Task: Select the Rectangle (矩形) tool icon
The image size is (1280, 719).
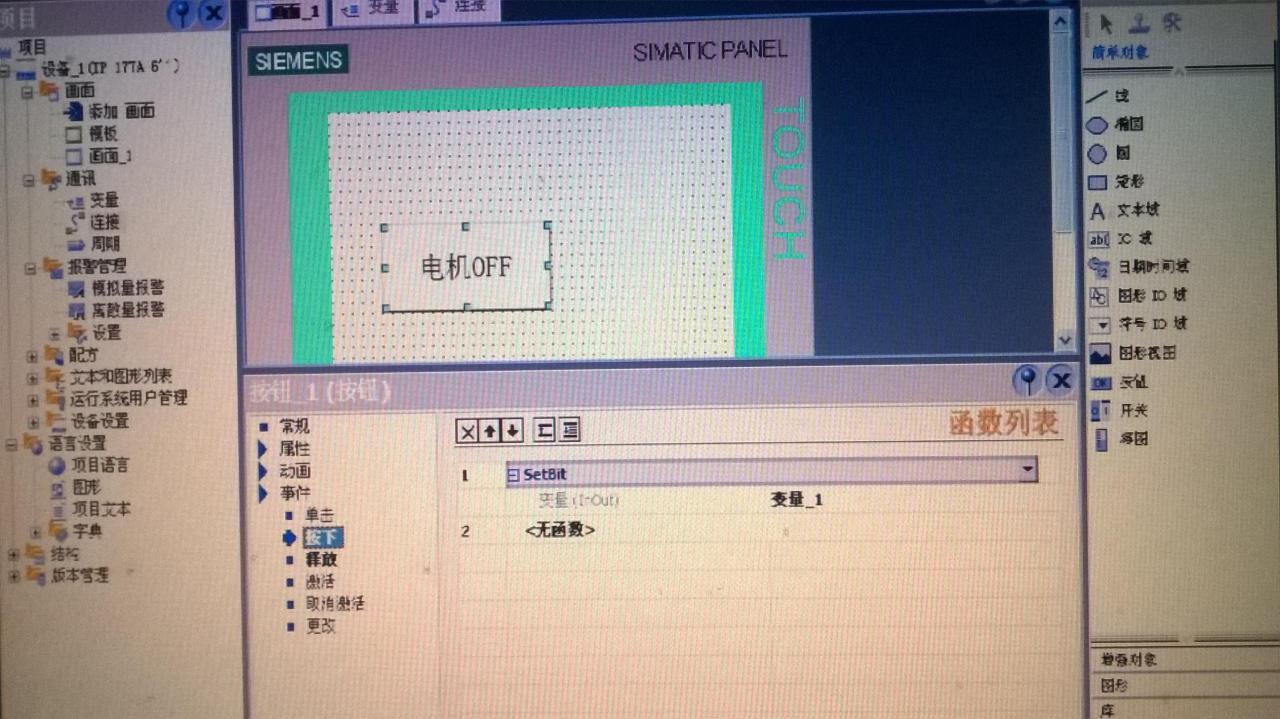Action: coord(1097,182)
